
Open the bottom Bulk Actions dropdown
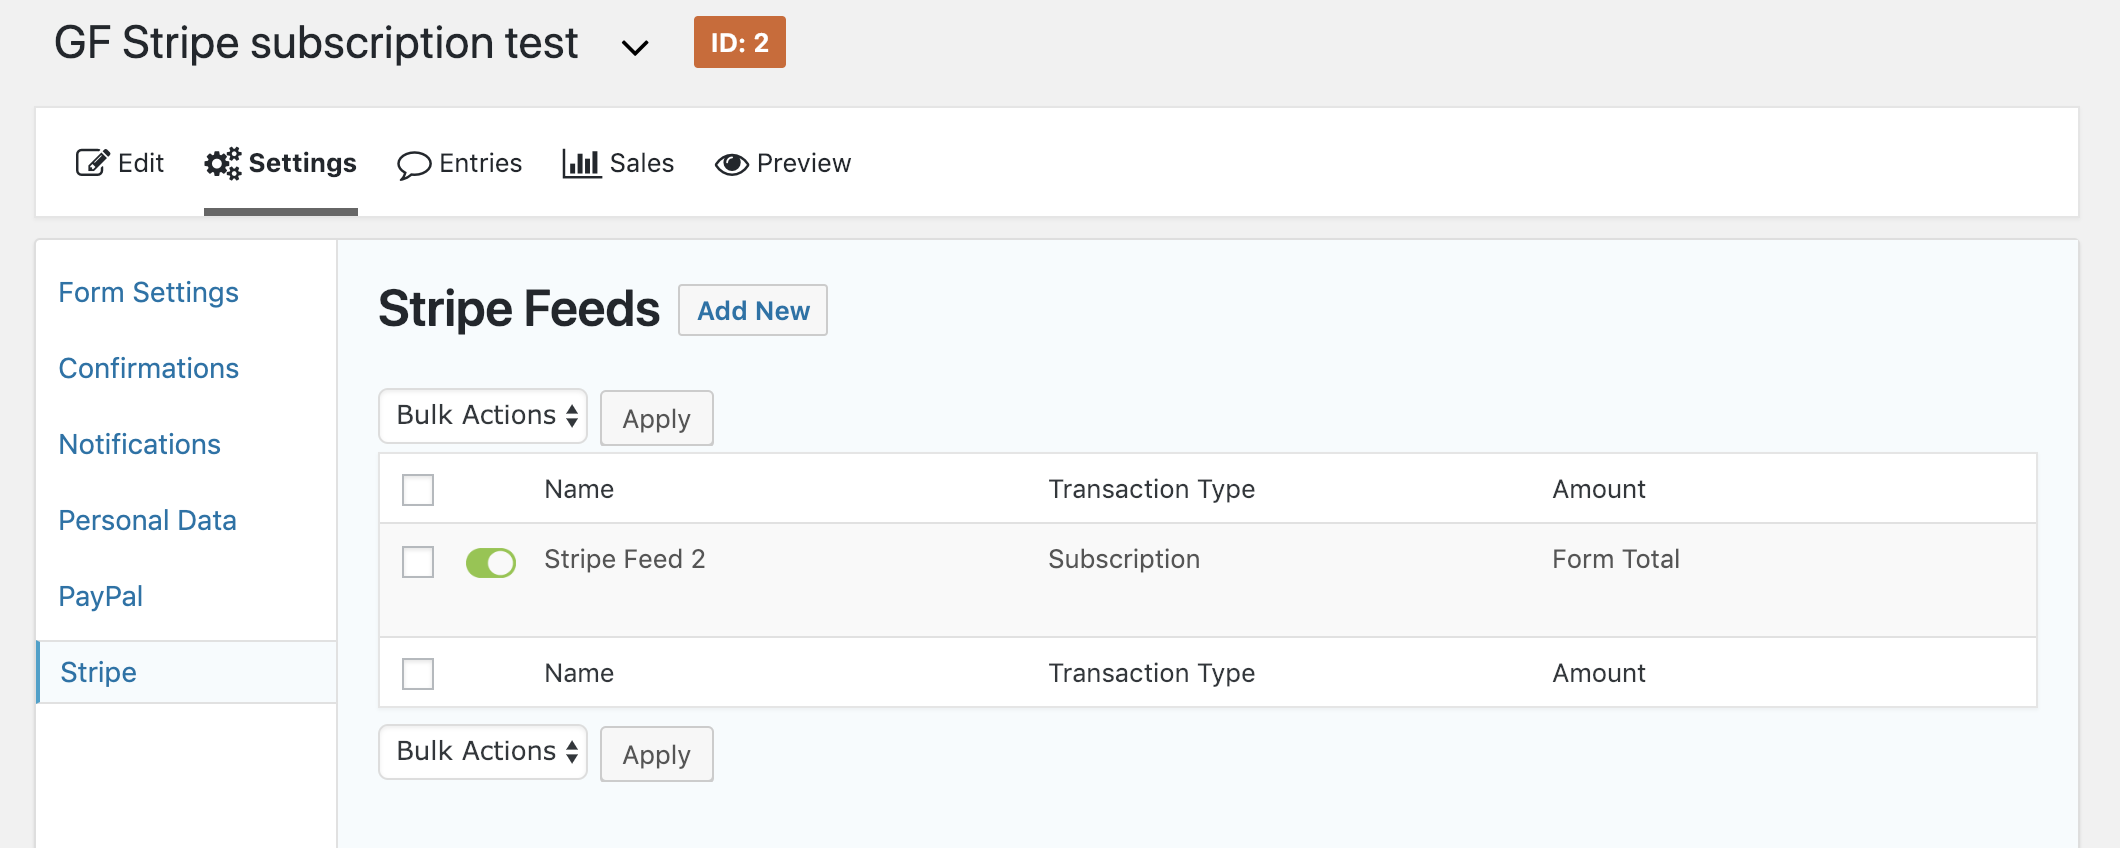[x=483, y=751]
